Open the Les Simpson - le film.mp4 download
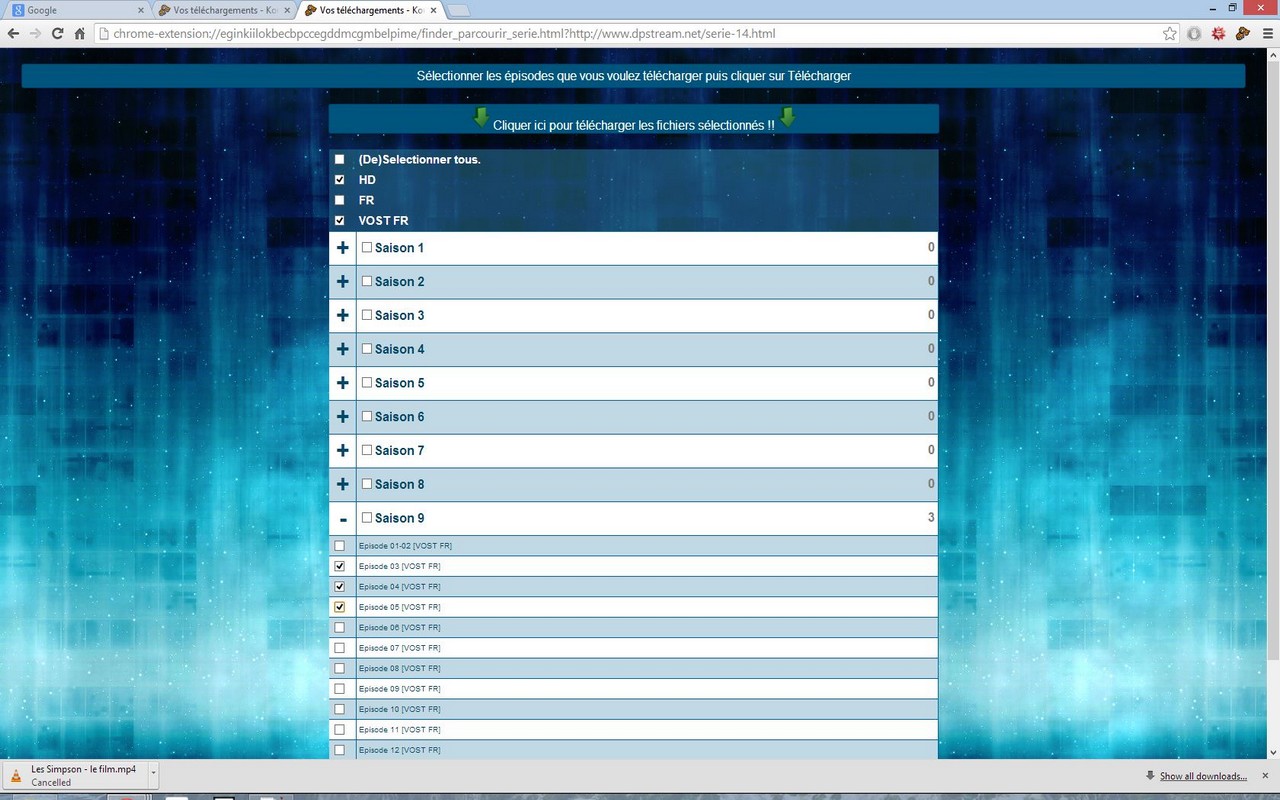This screenshot has height=800, width=1280. tap(77, 776)
